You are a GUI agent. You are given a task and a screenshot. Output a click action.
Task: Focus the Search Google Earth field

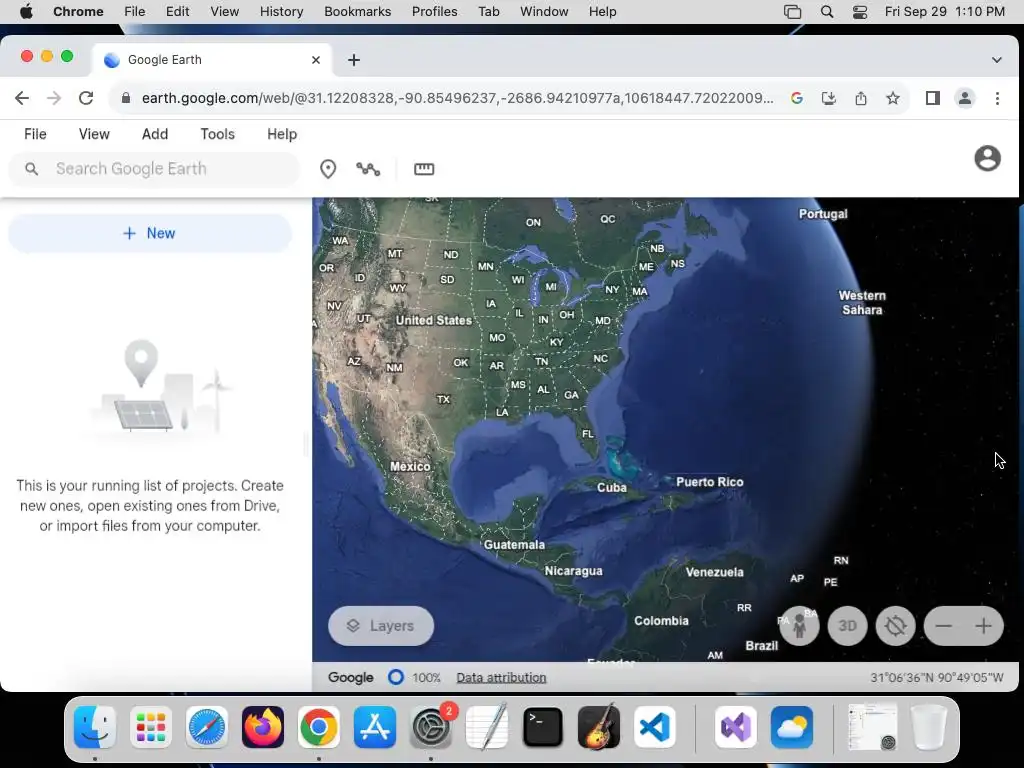pyautogui.click(x=154, y=168)
